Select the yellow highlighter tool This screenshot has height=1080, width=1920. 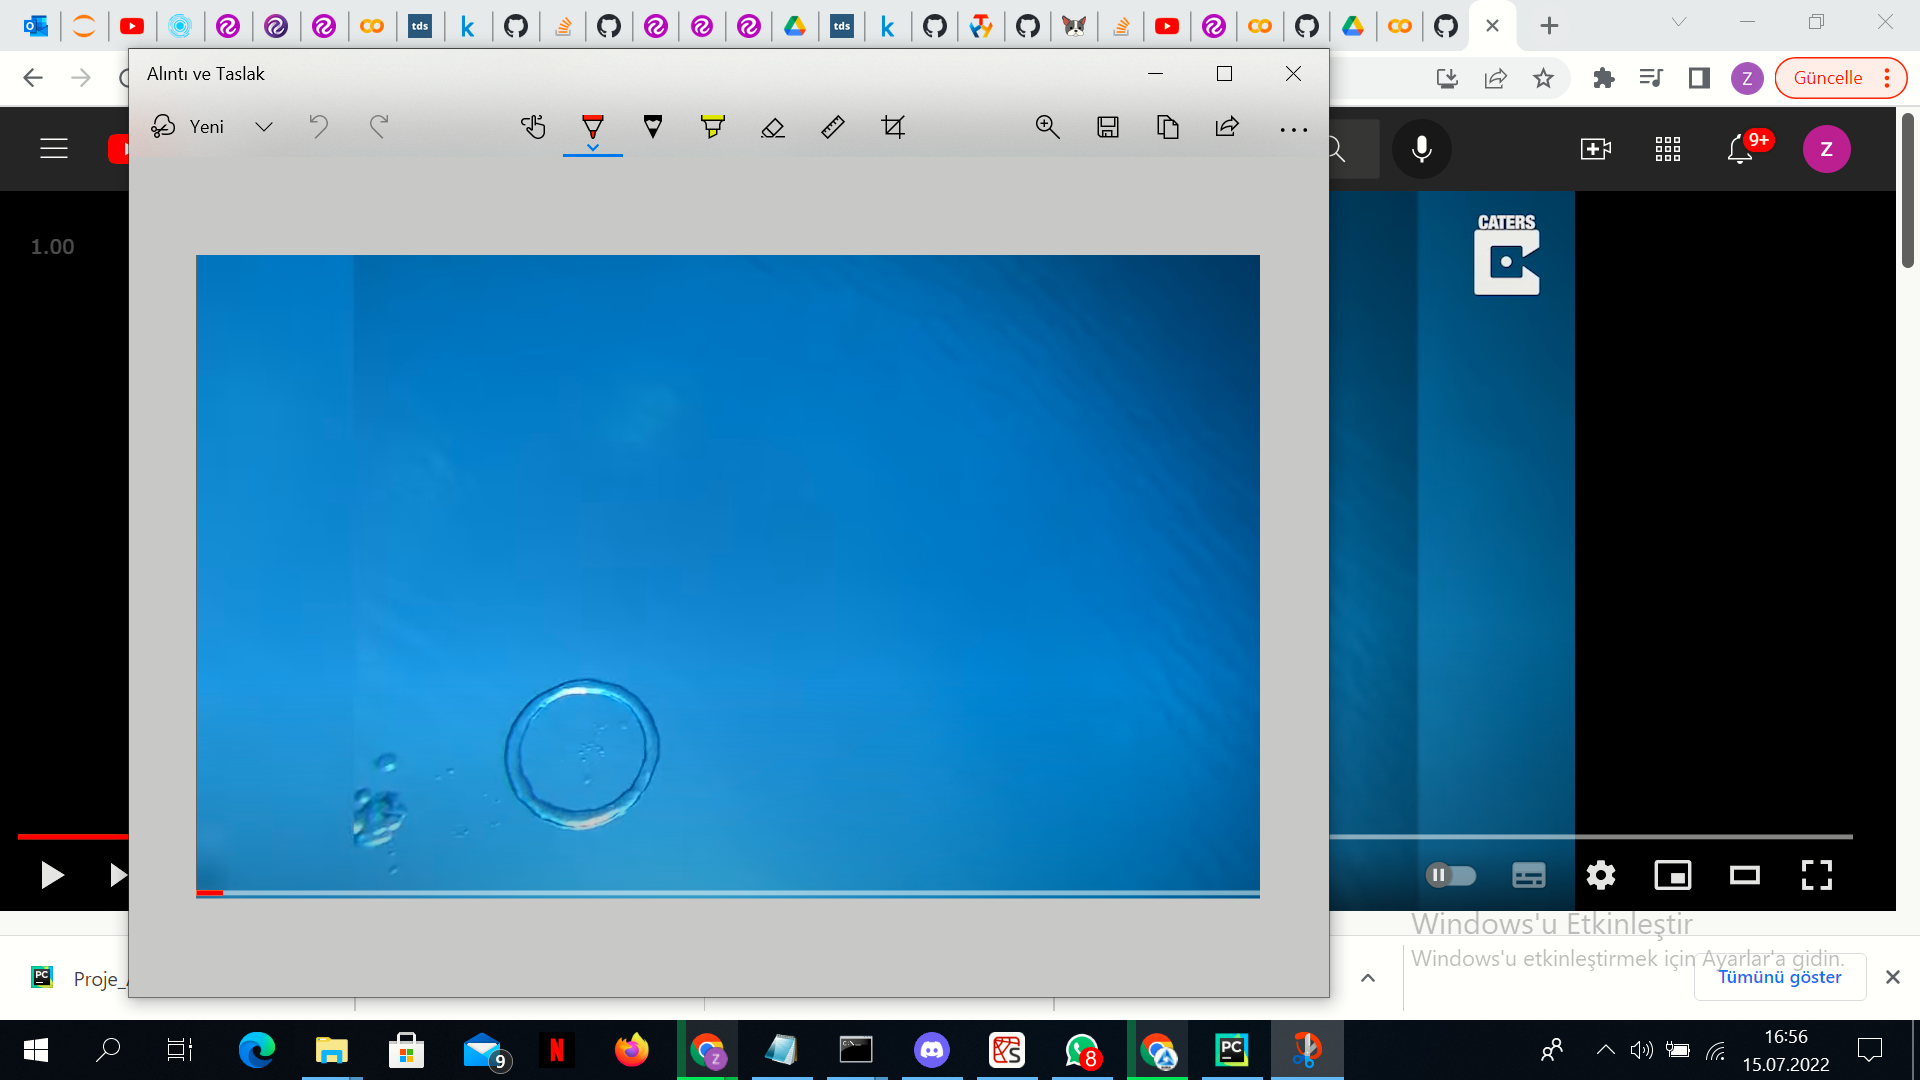click(712, 127)
